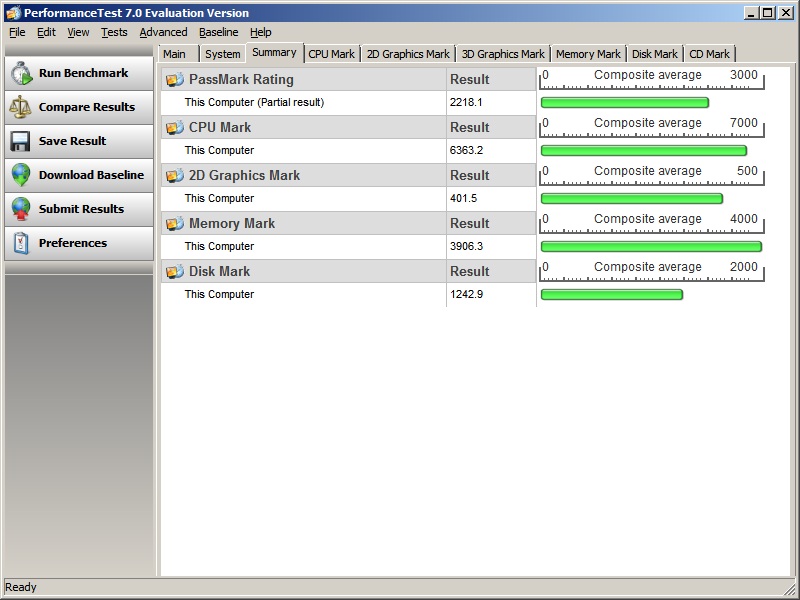The height and width of the screenshot is (600, 800).
Task: Click the Save Result floppy disk icon
Action: click(20, 141)
